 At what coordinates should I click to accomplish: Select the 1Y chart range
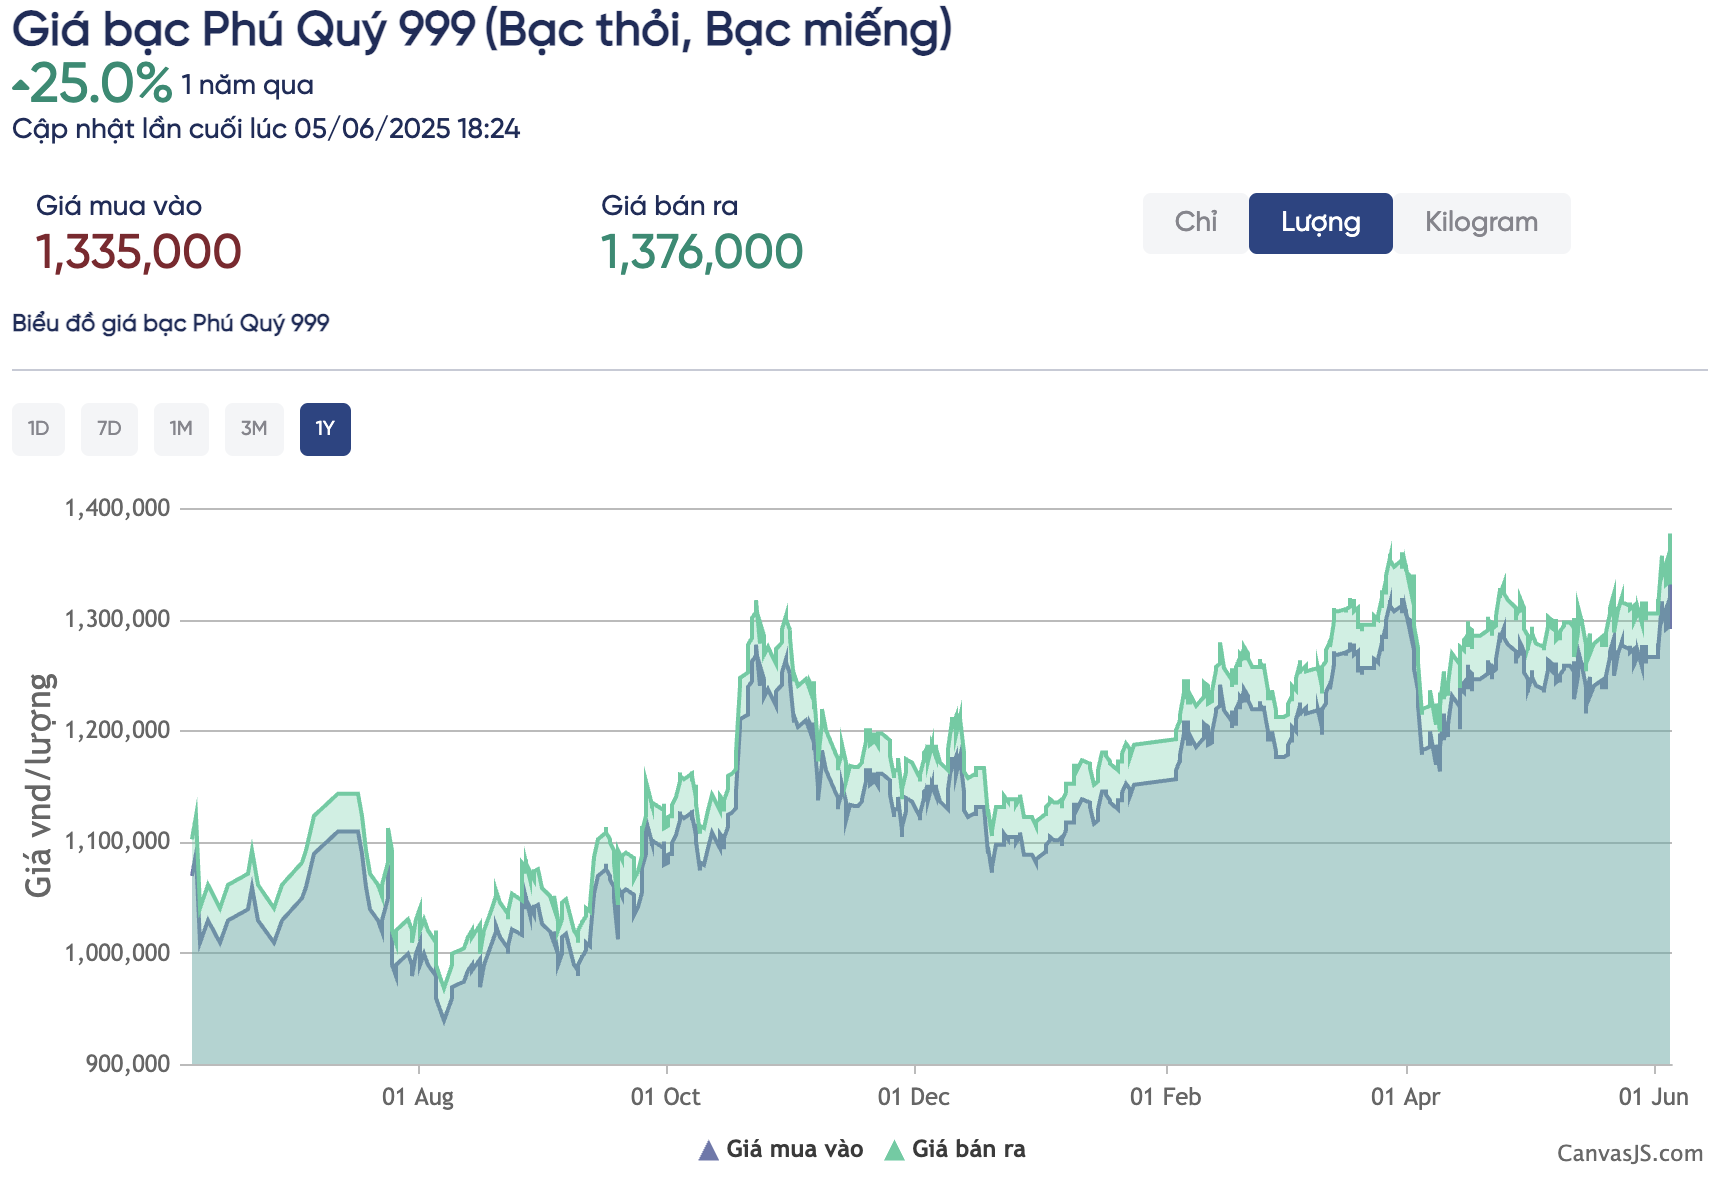[325, 429]
